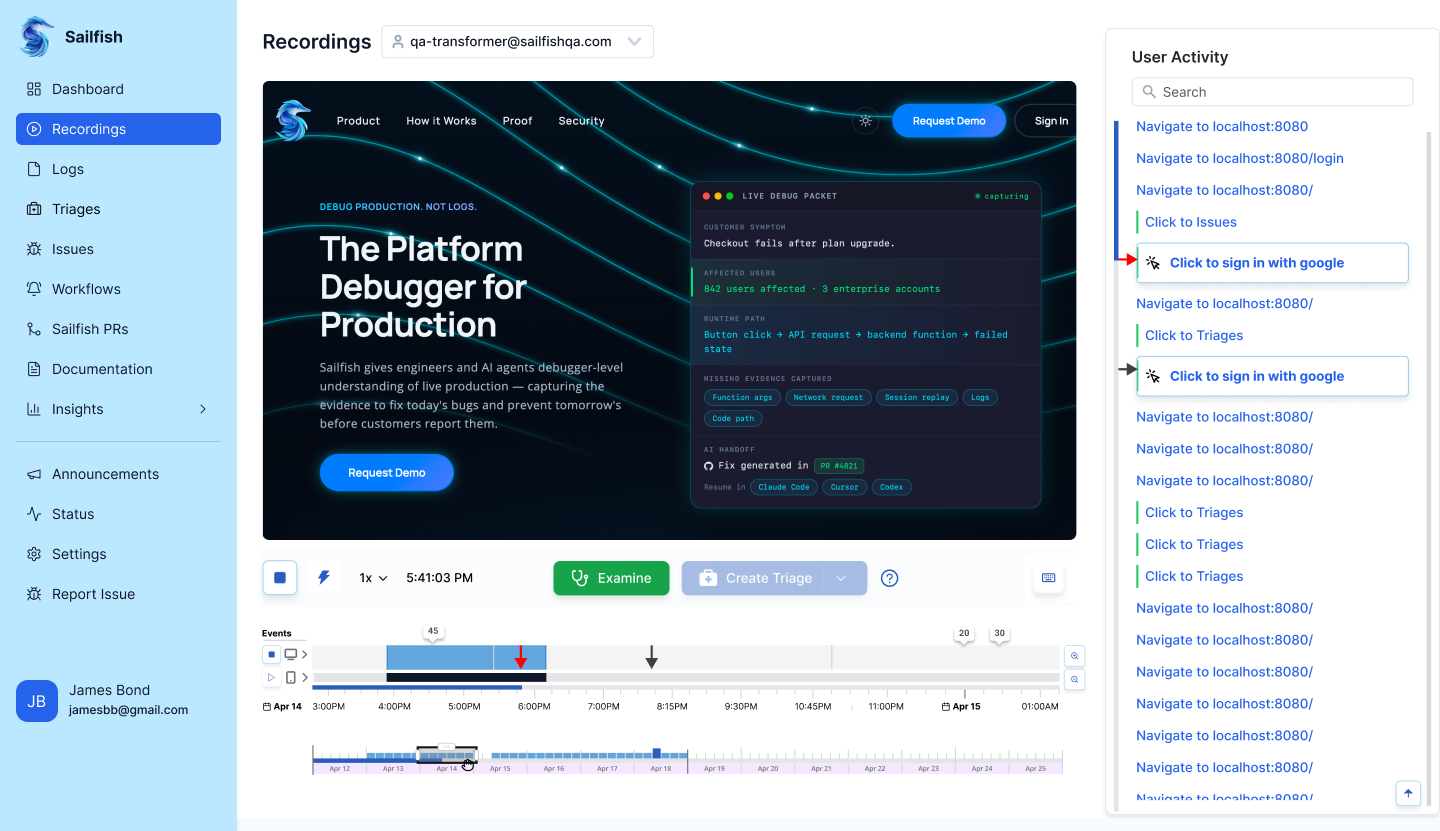Click the Apr 15 calendar icon on the timeline

click(x=947, y=707)
